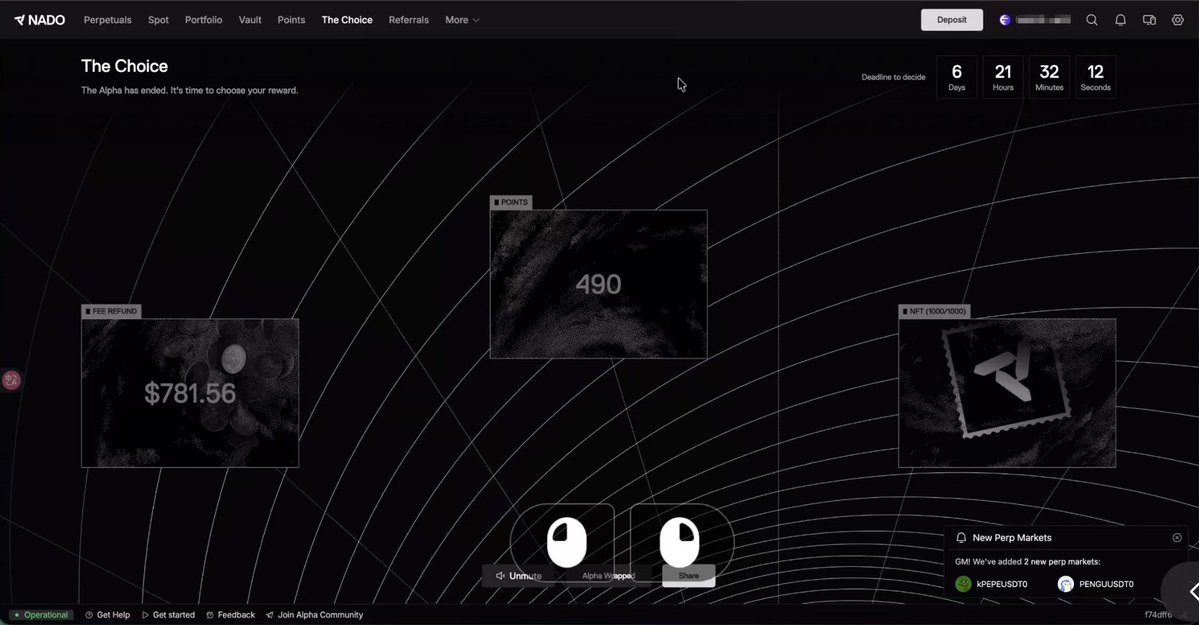
Task: Click 'The Alpha has ended' subtitle text
Action: [190, 90]
